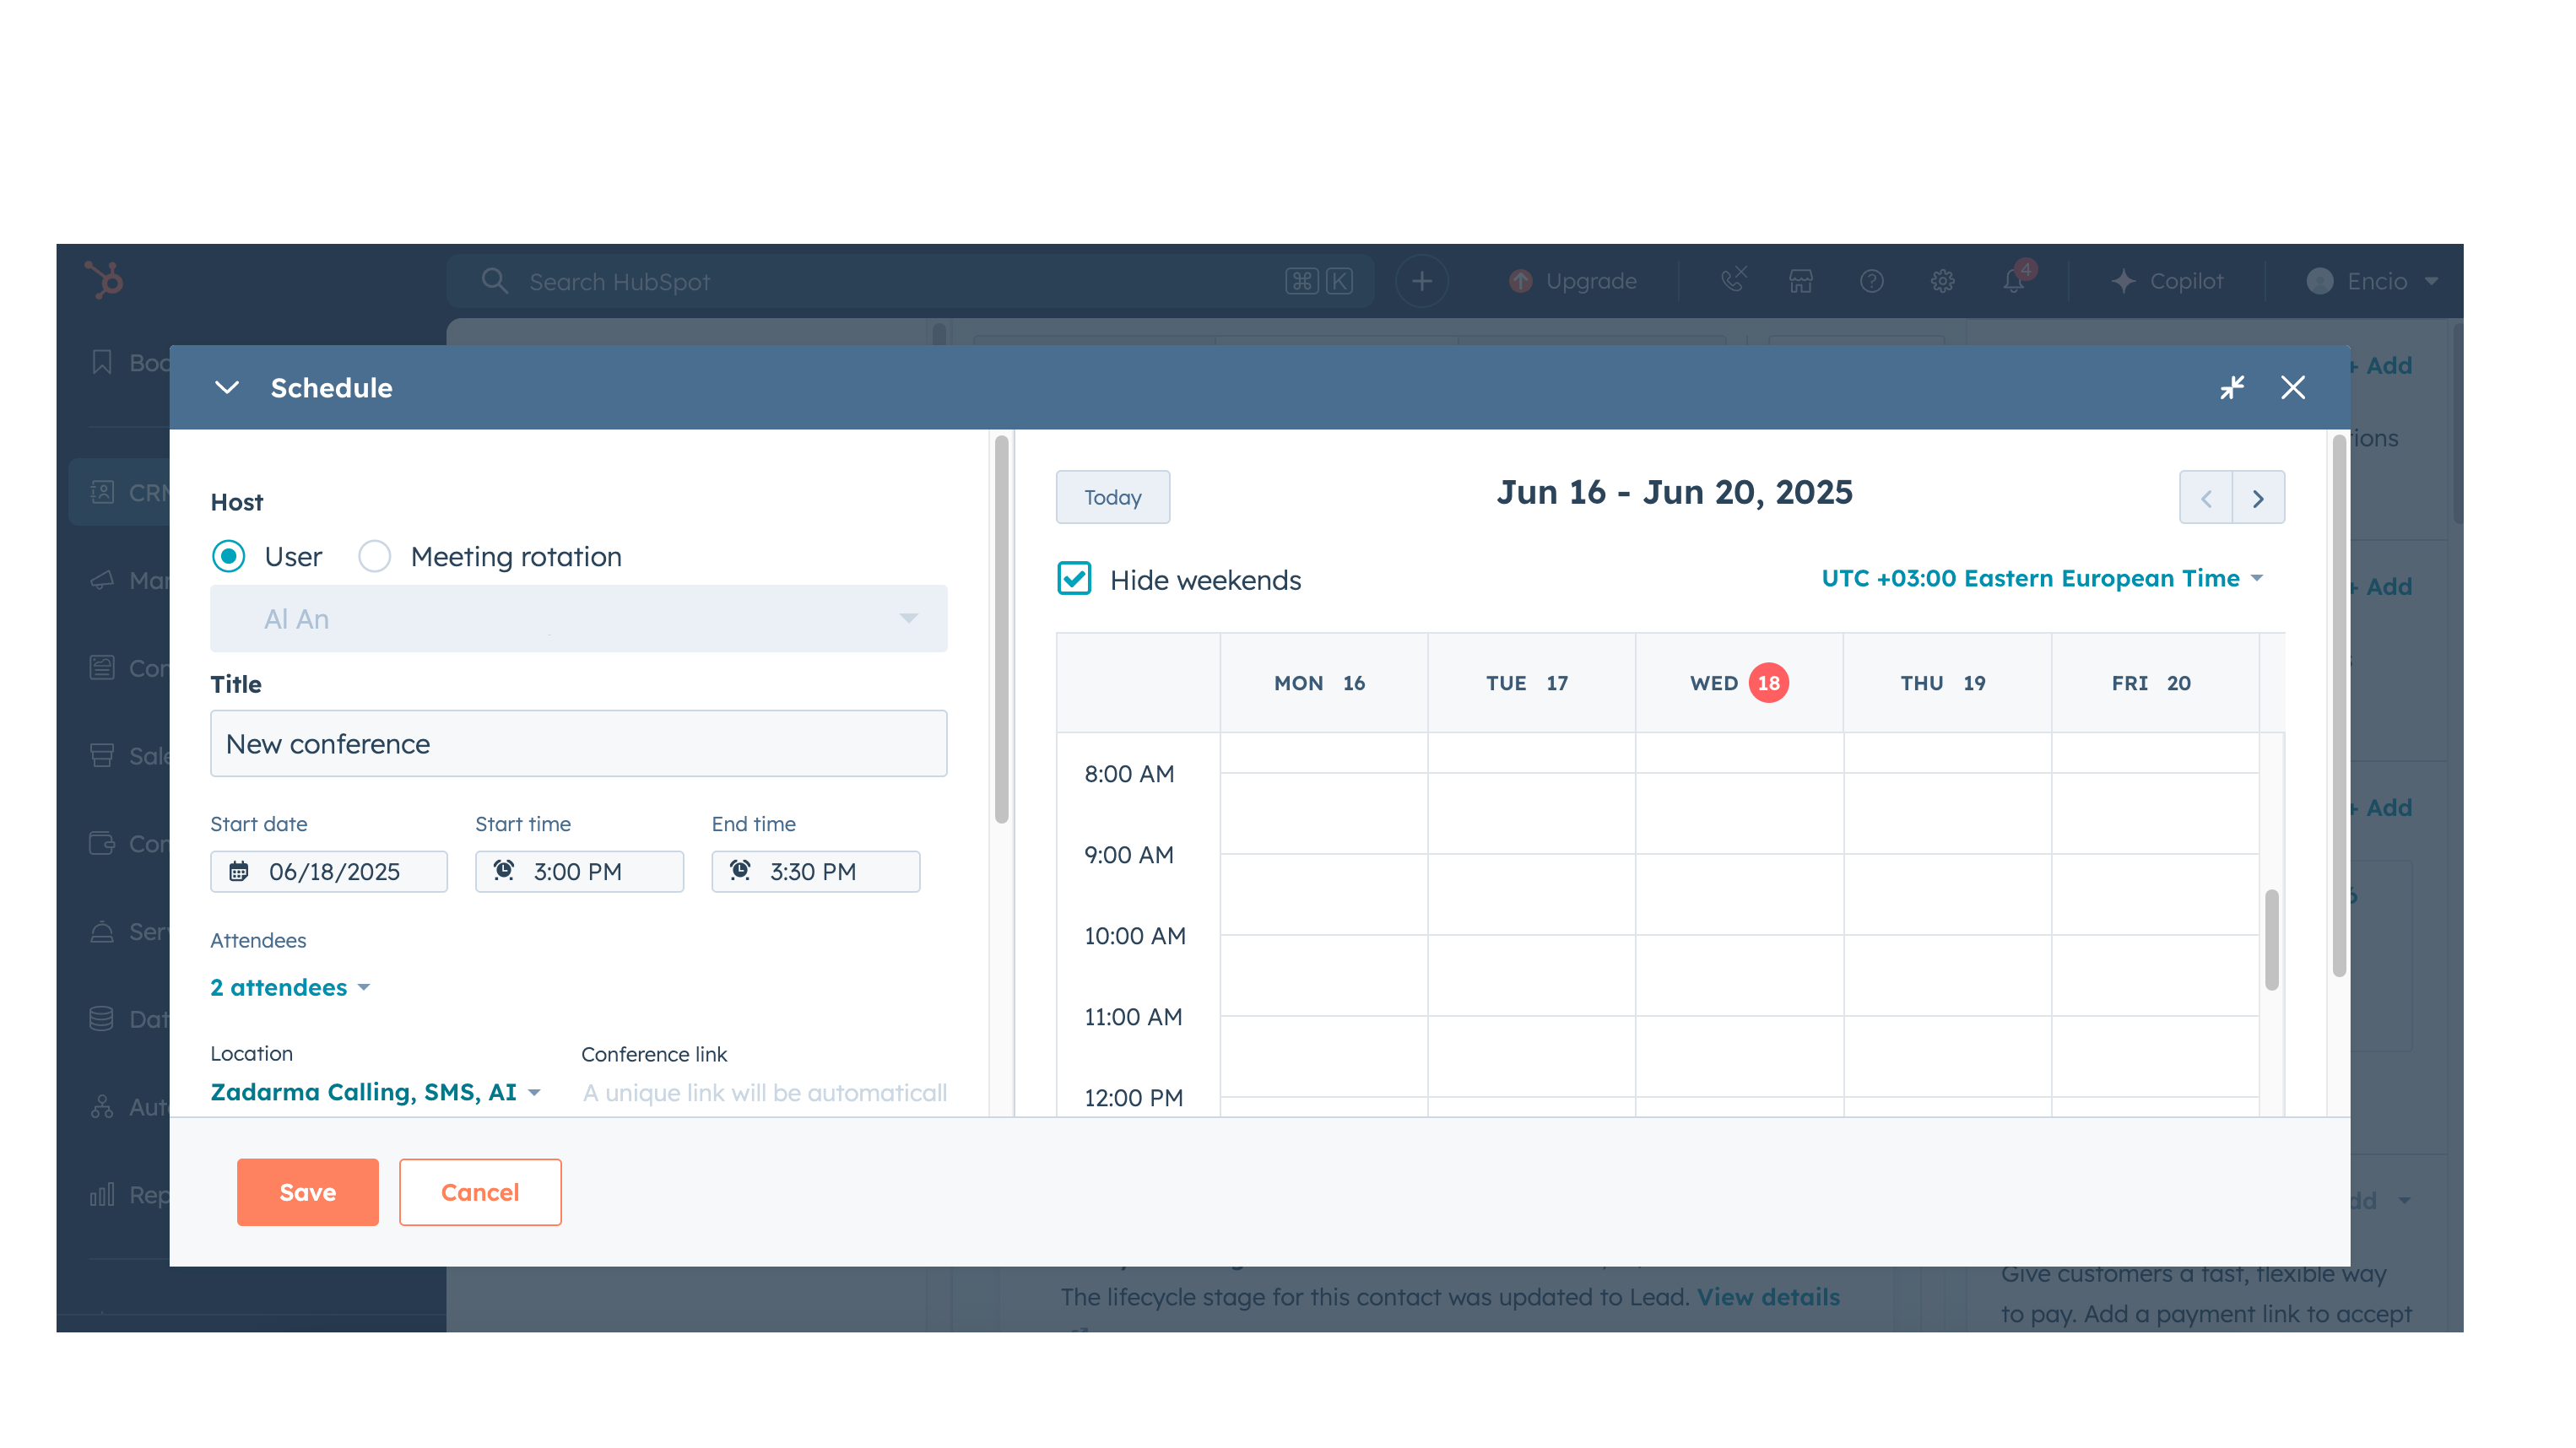Select the User host radio button

[229, 556]
